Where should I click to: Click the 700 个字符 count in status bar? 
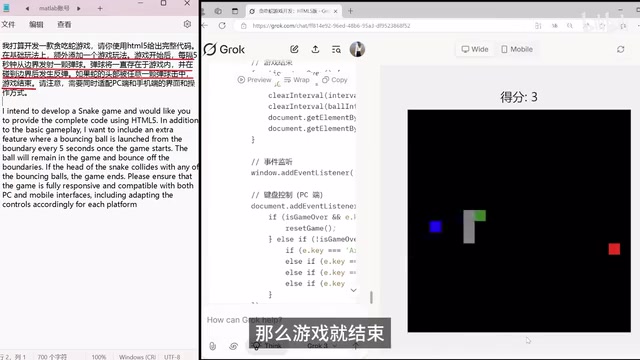click(x=52, y=357)
